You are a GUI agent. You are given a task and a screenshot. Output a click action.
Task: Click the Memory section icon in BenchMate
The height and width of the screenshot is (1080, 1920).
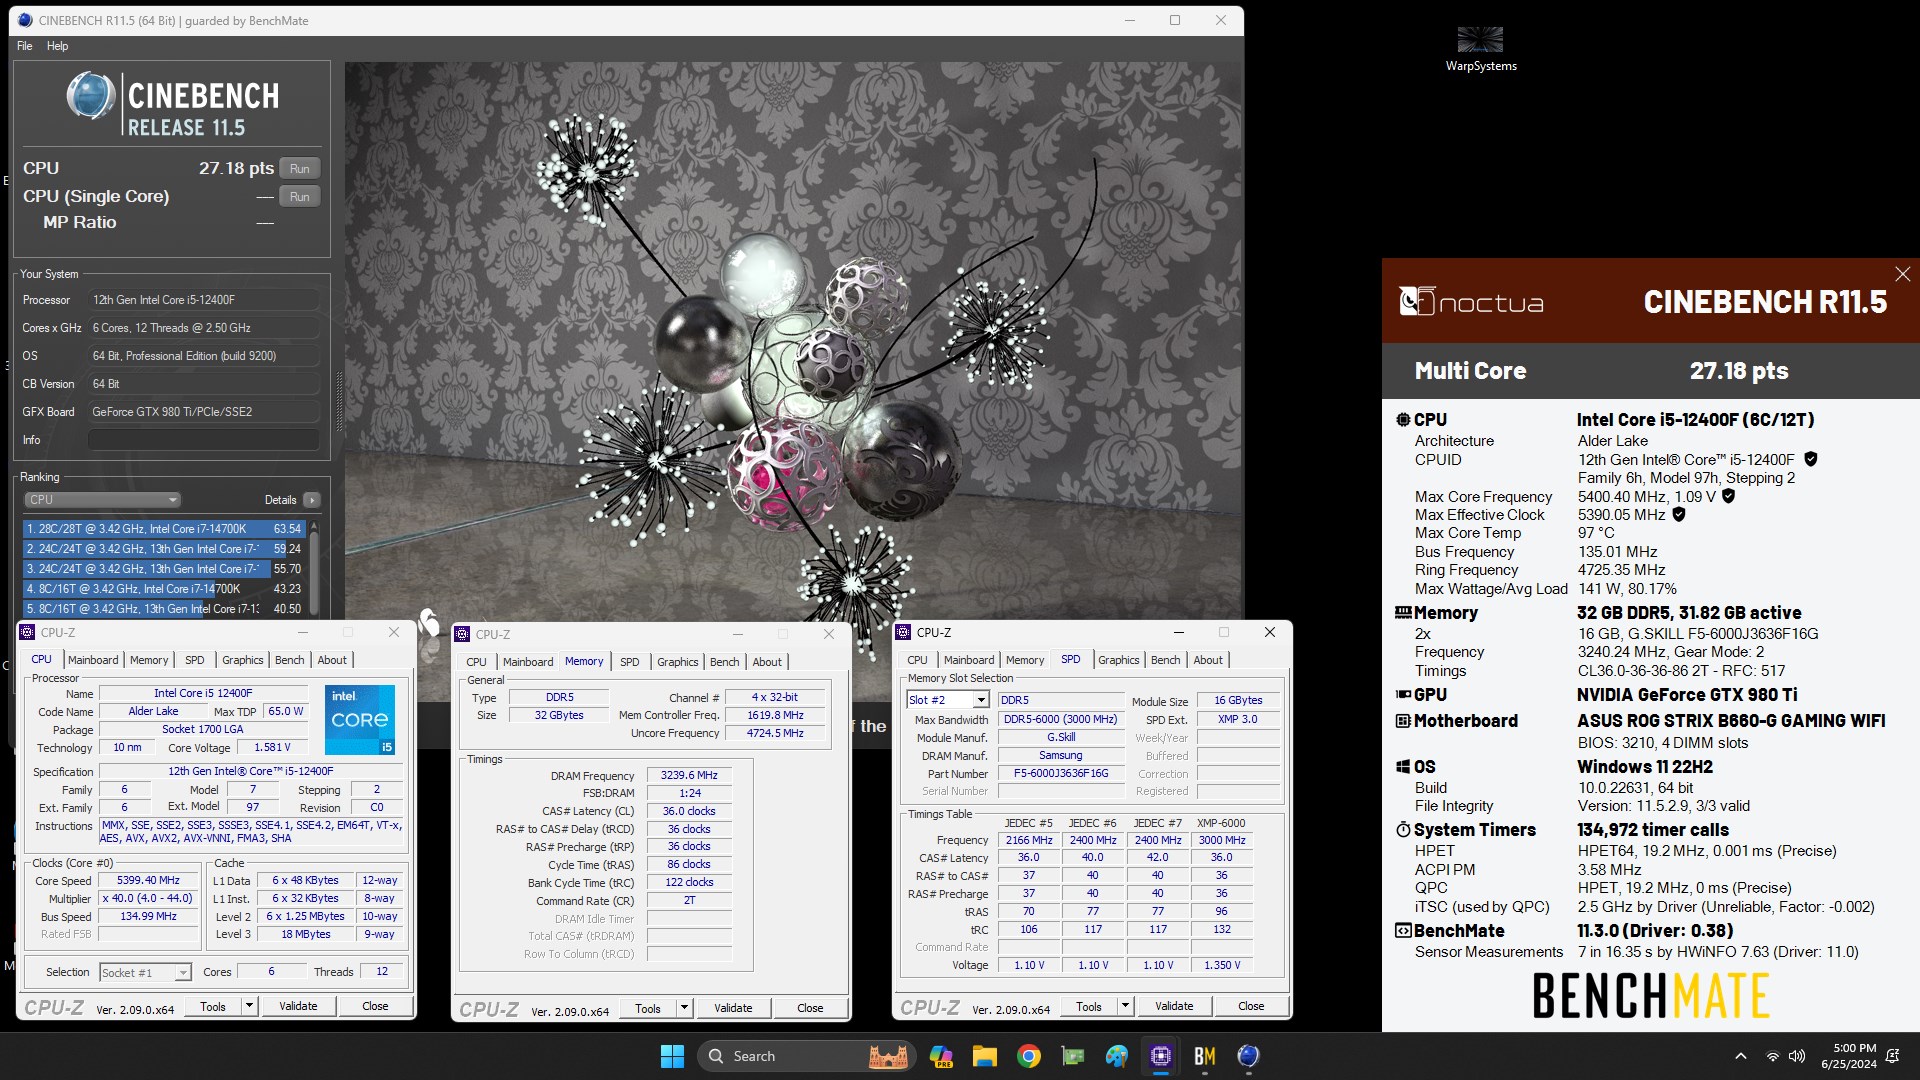[x=1403, y=613]
